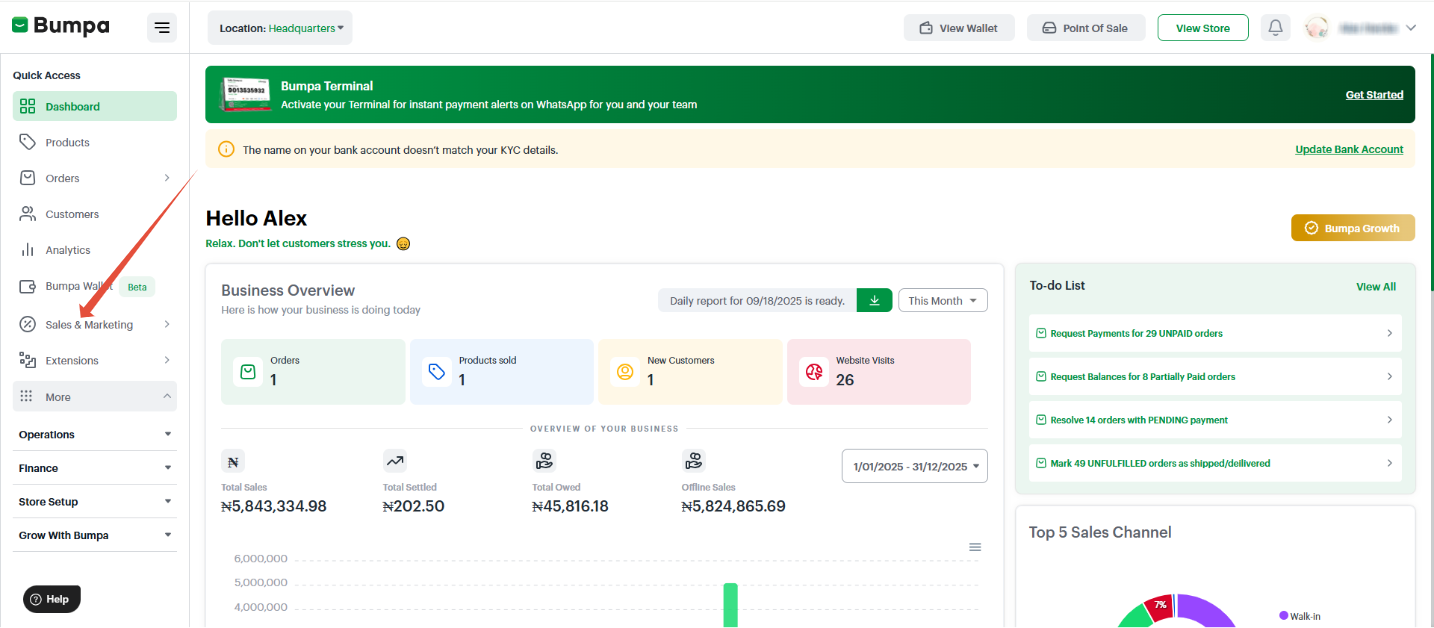This screenshot has width=1434, height=628.
Task: Open the profile account dropdown chevron
Action: tap(1411, 28)
